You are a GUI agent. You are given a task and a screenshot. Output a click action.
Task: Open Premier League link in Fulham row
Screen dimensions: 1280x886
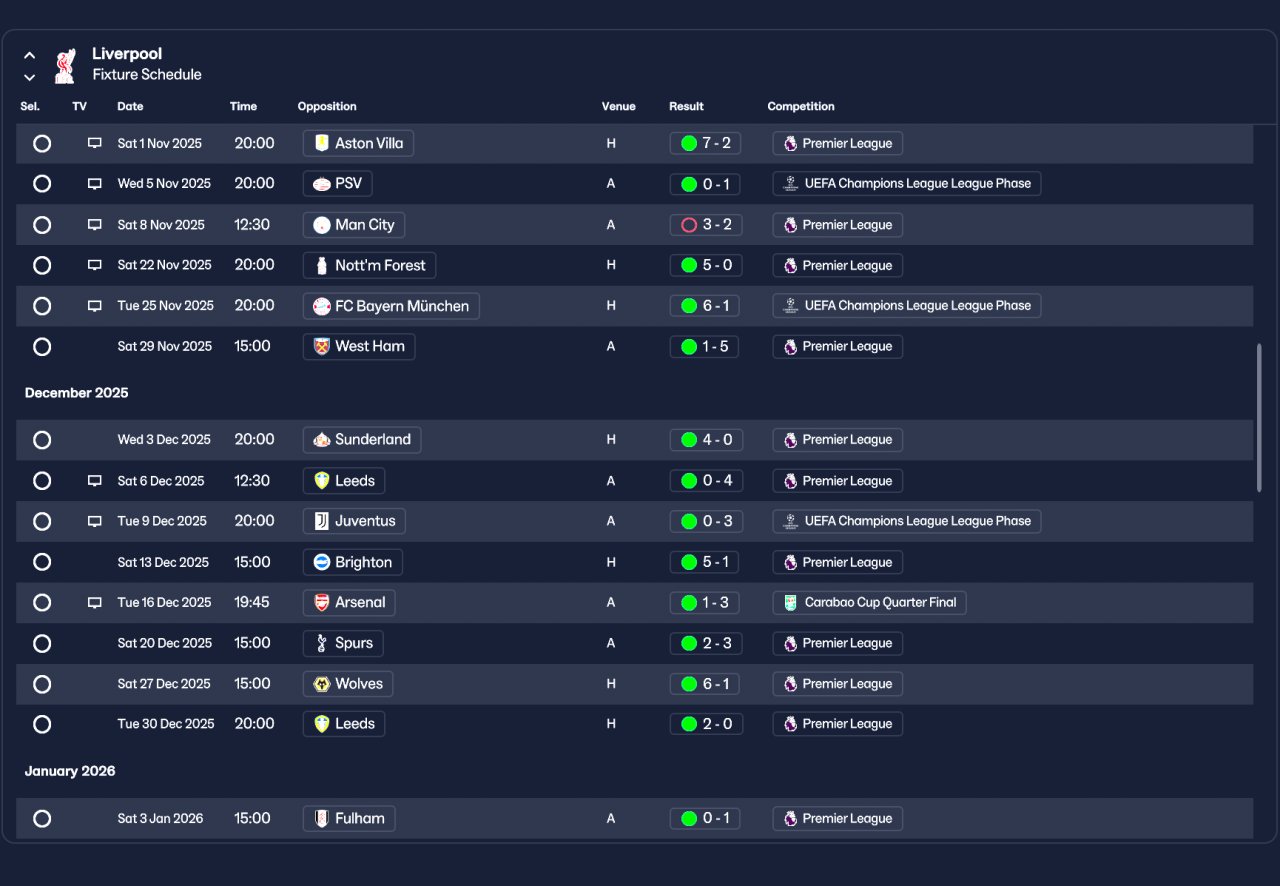838,819
